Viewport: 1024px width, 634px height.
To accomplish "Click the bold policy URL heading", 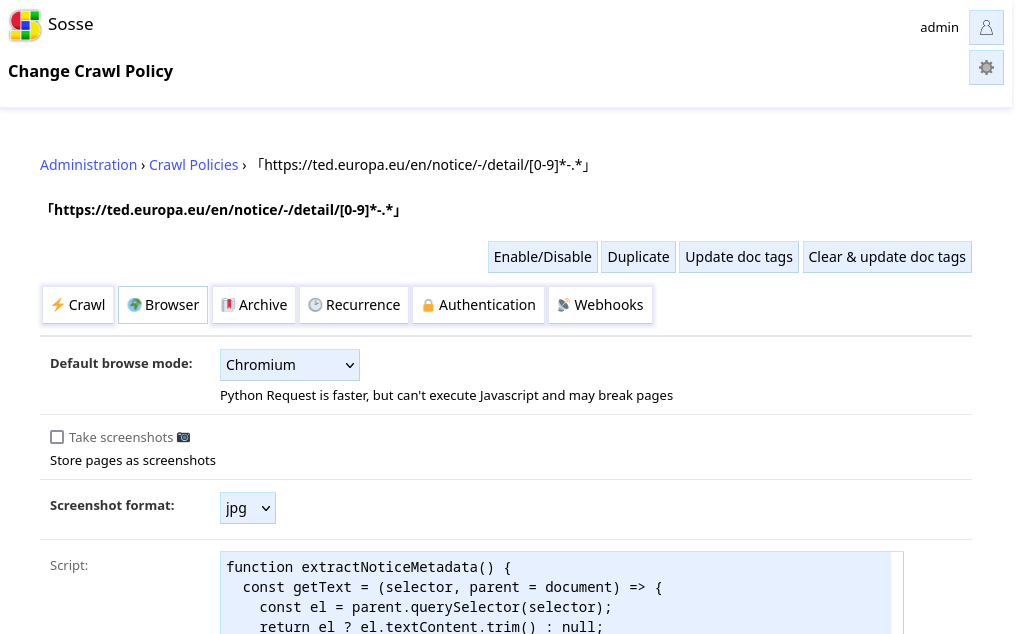I will click(223, 210).
